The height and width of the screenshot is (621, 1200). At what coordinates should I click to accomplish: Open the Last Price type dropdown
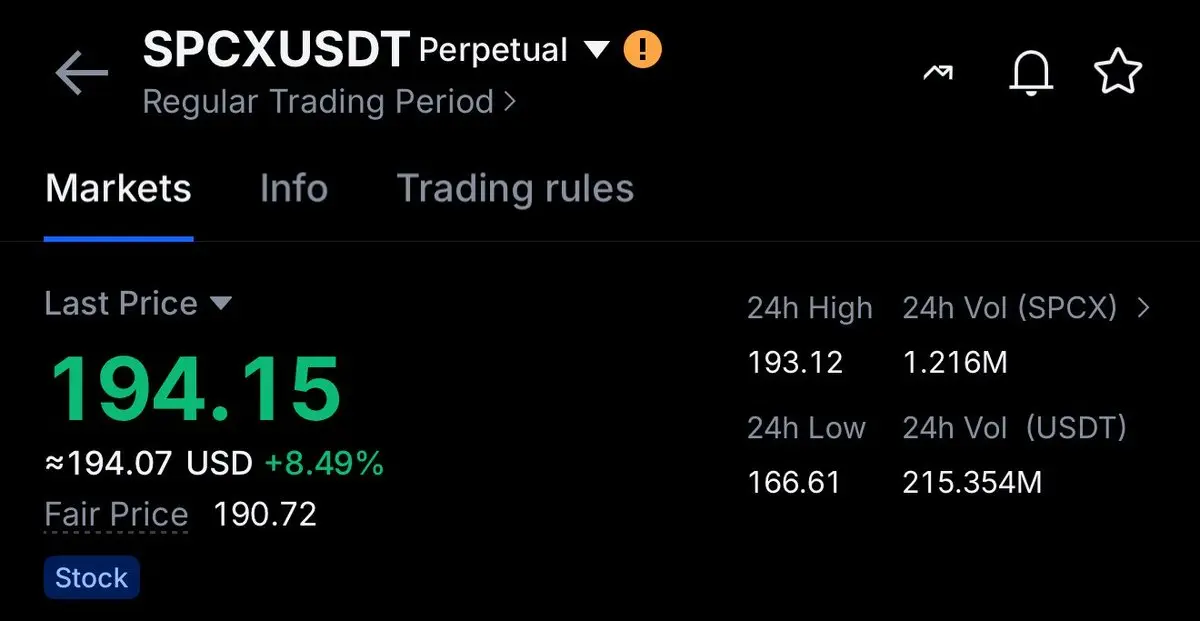tap(221, 304)
